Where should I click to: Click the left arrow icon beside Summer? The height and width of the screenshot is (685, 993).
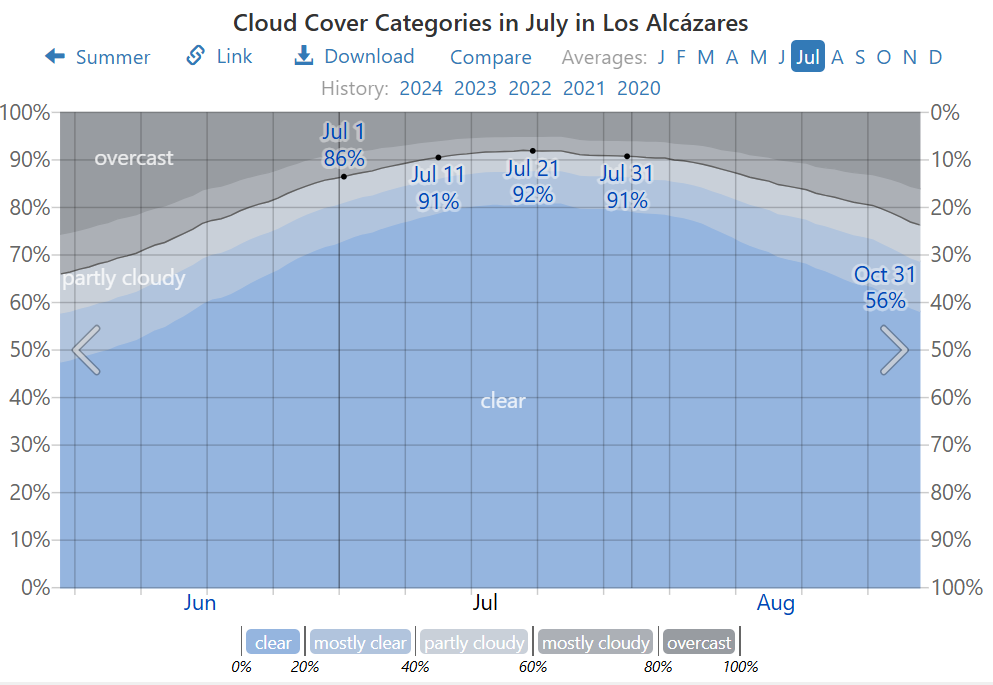pyautogui.click(x=55, y=57)
